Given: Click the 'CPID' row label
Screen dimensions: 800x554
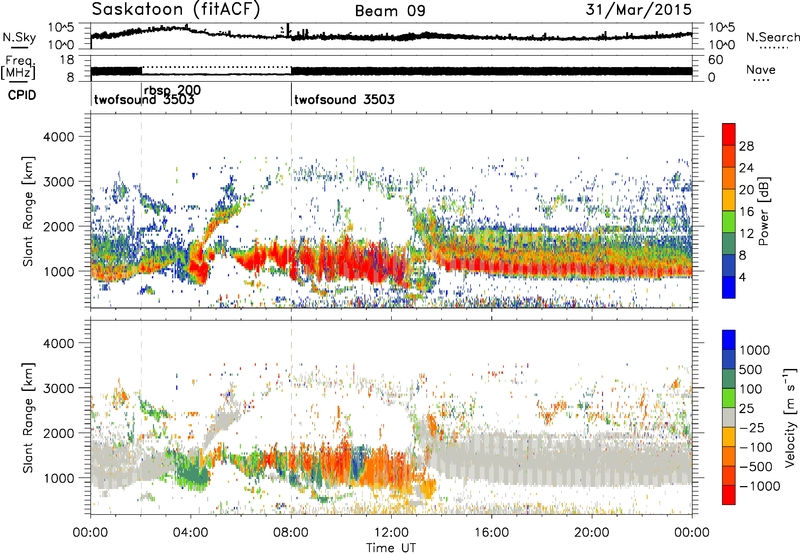Looking at the screenshot, I should [22, 95].
